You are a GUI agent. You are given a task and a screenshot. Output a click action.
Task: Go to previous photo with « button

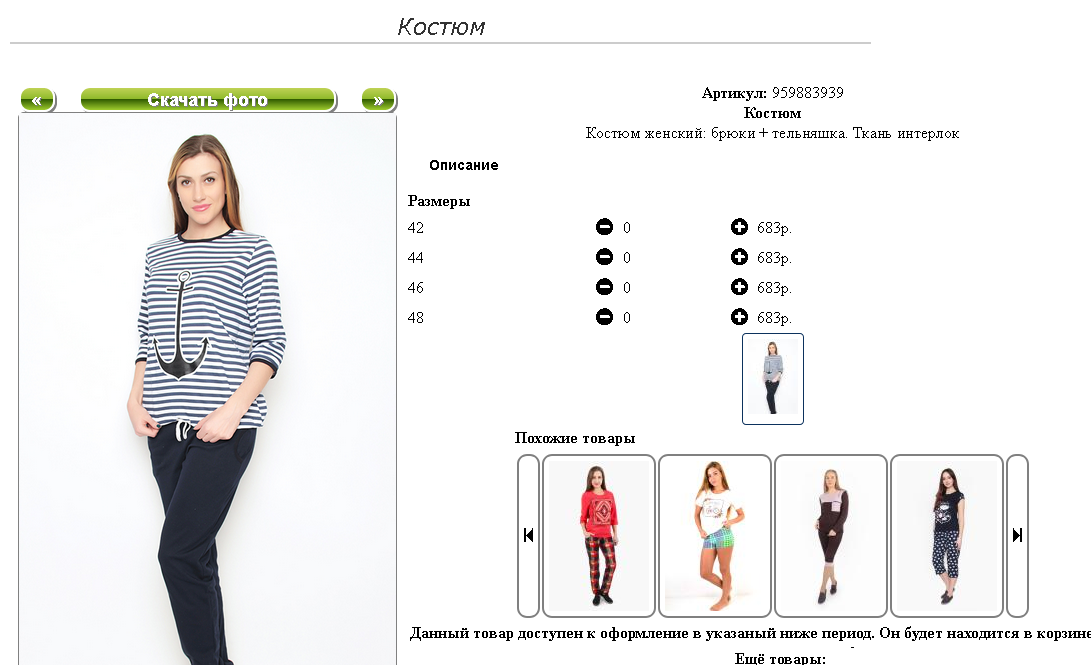38,100
